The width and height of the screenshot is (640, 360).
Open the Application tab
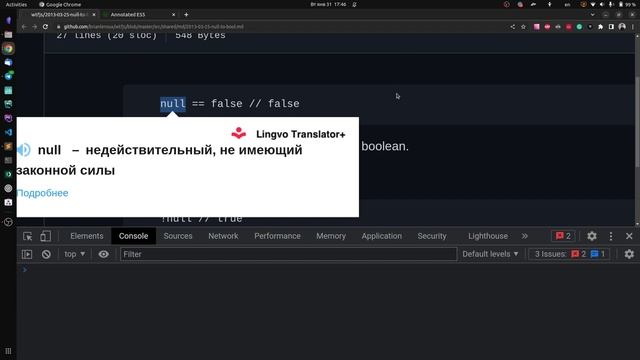381,236
